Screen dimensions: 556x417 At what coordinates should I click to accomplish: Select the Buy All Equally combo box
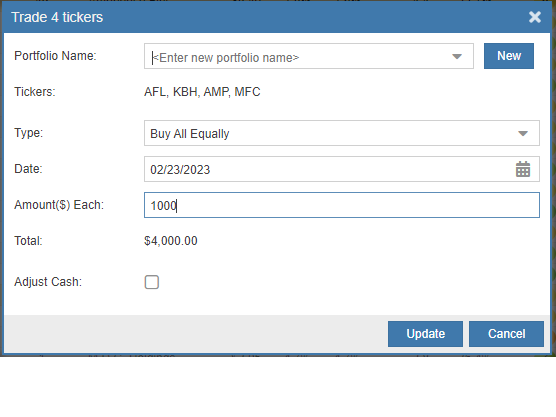342,133
